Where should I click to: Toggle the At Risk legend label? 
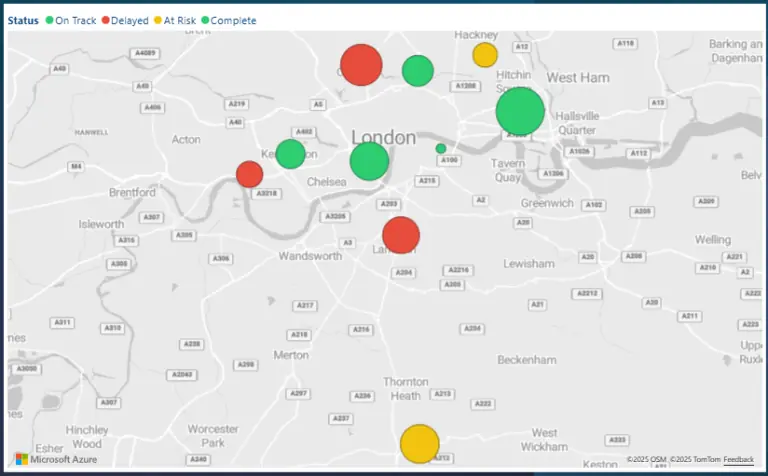tap(182, 20)
